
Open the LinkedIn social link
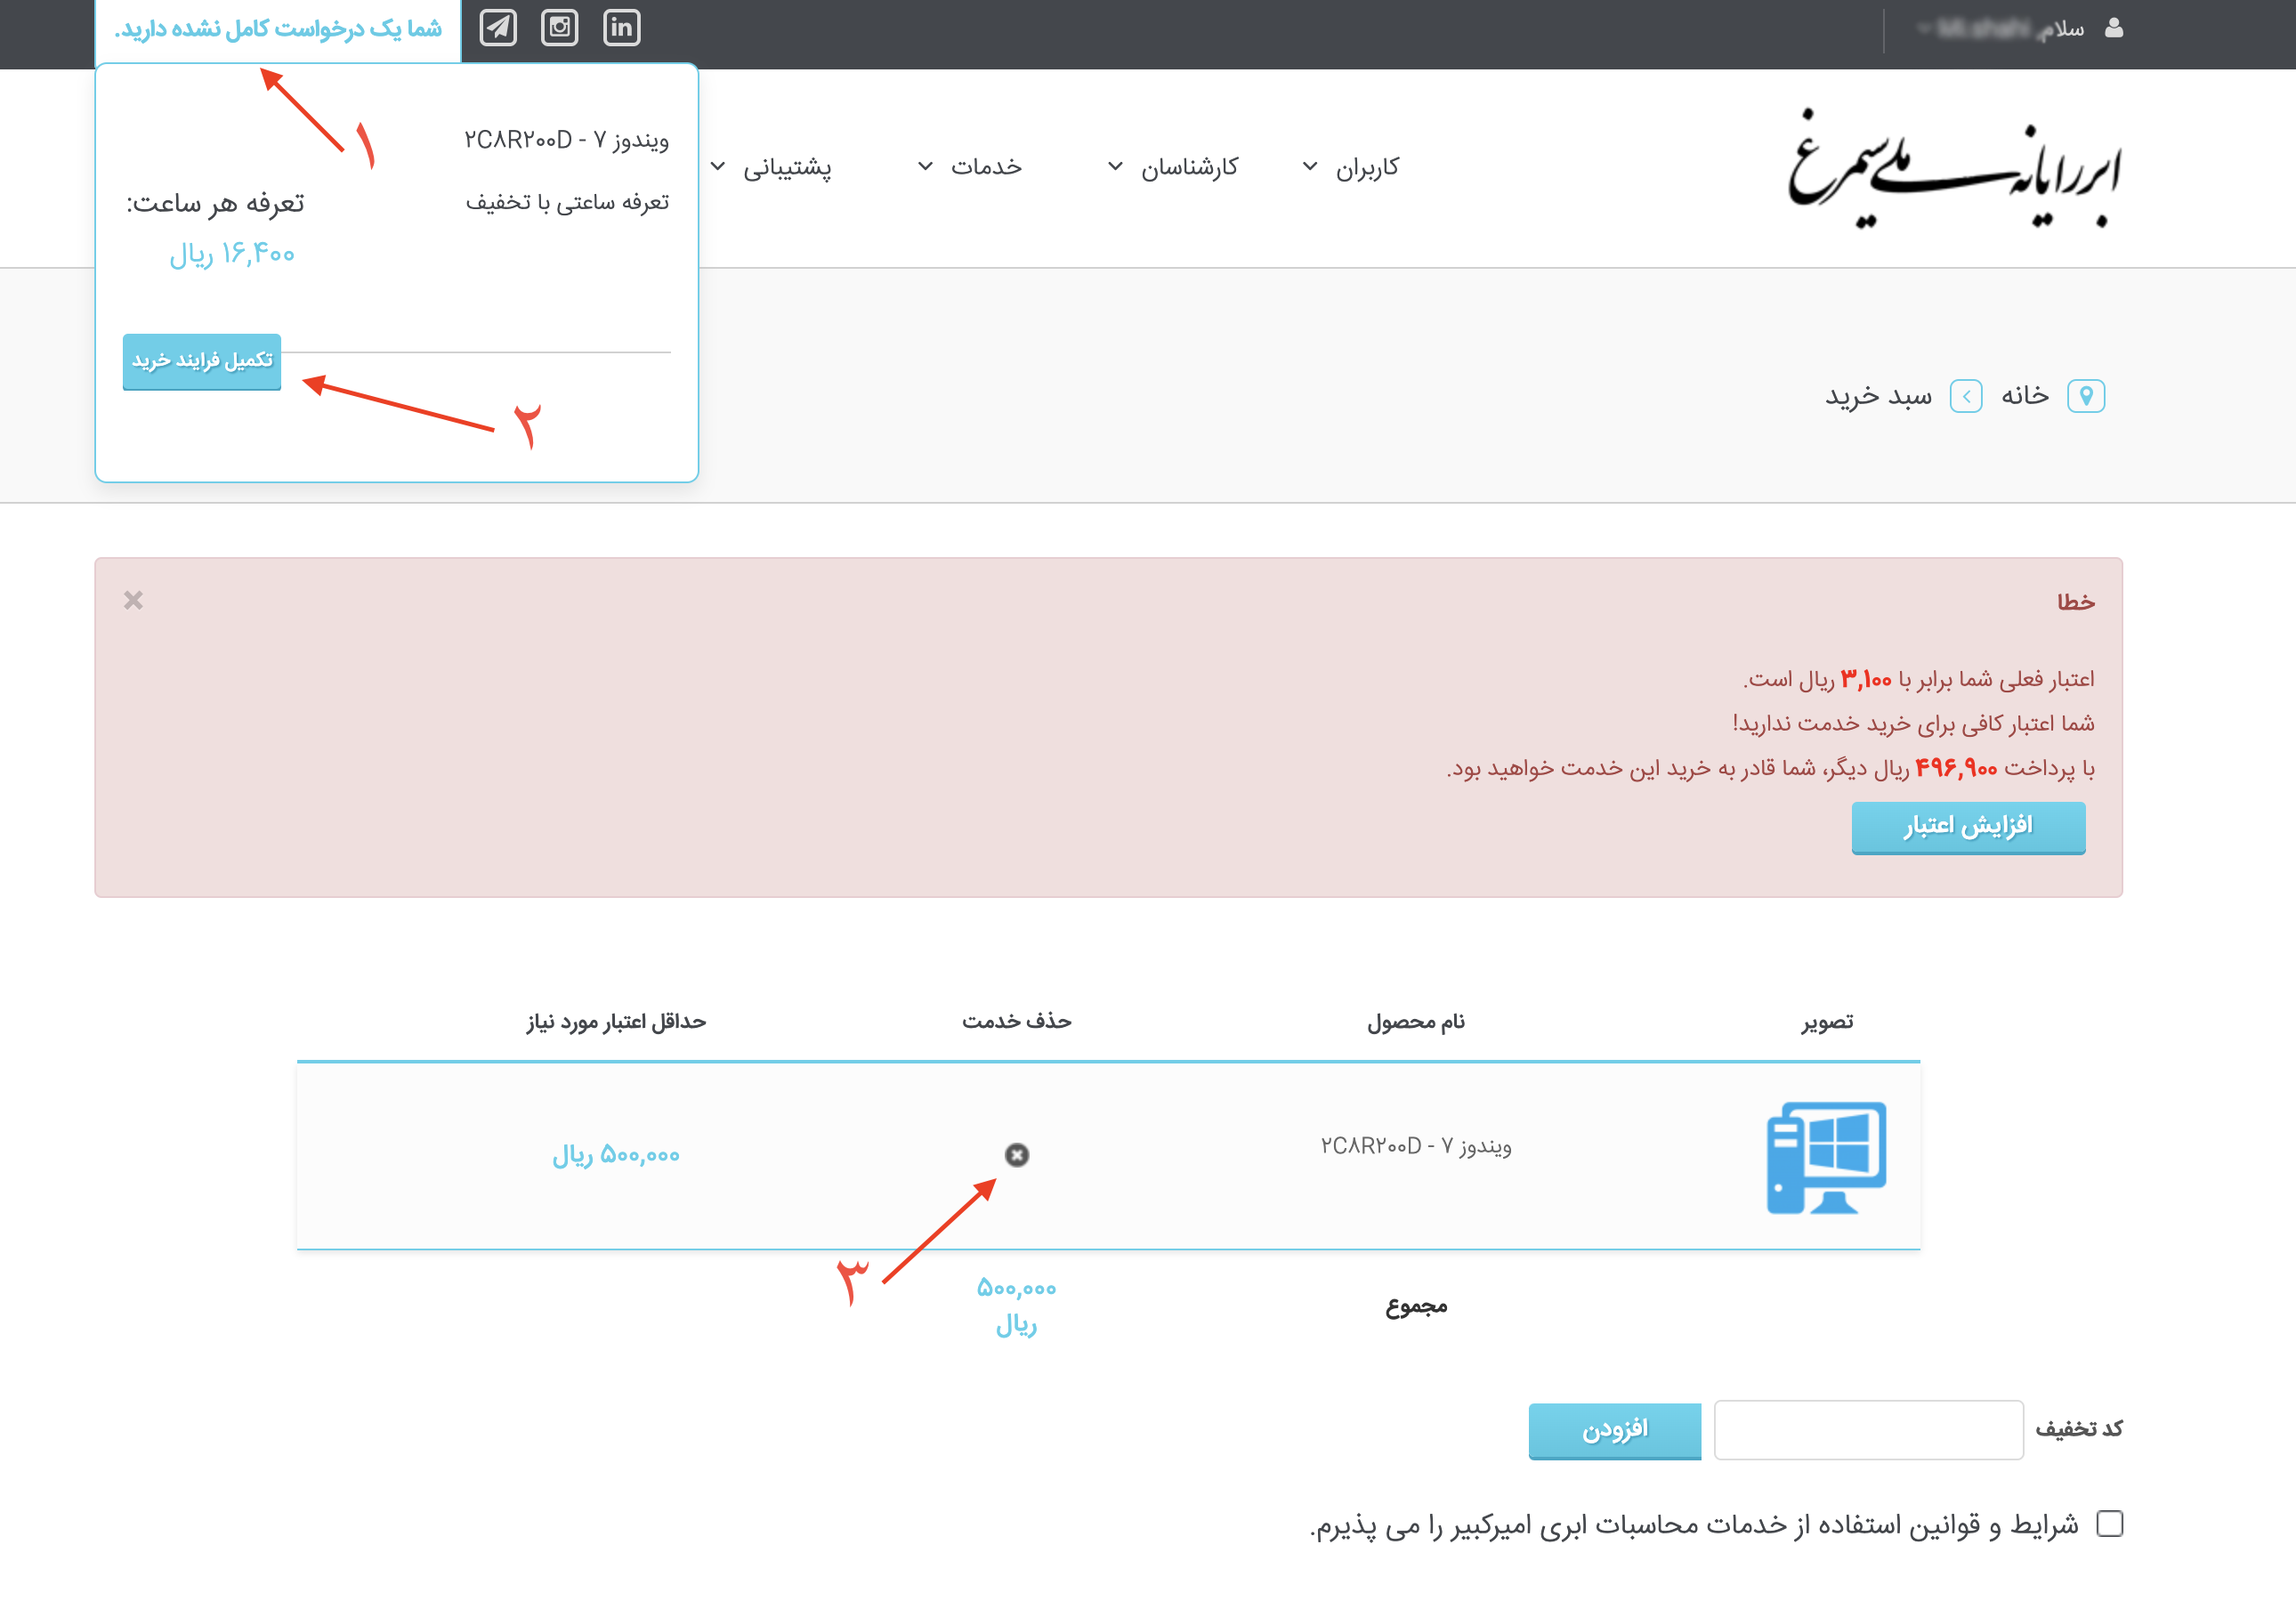tap(621, 27)
